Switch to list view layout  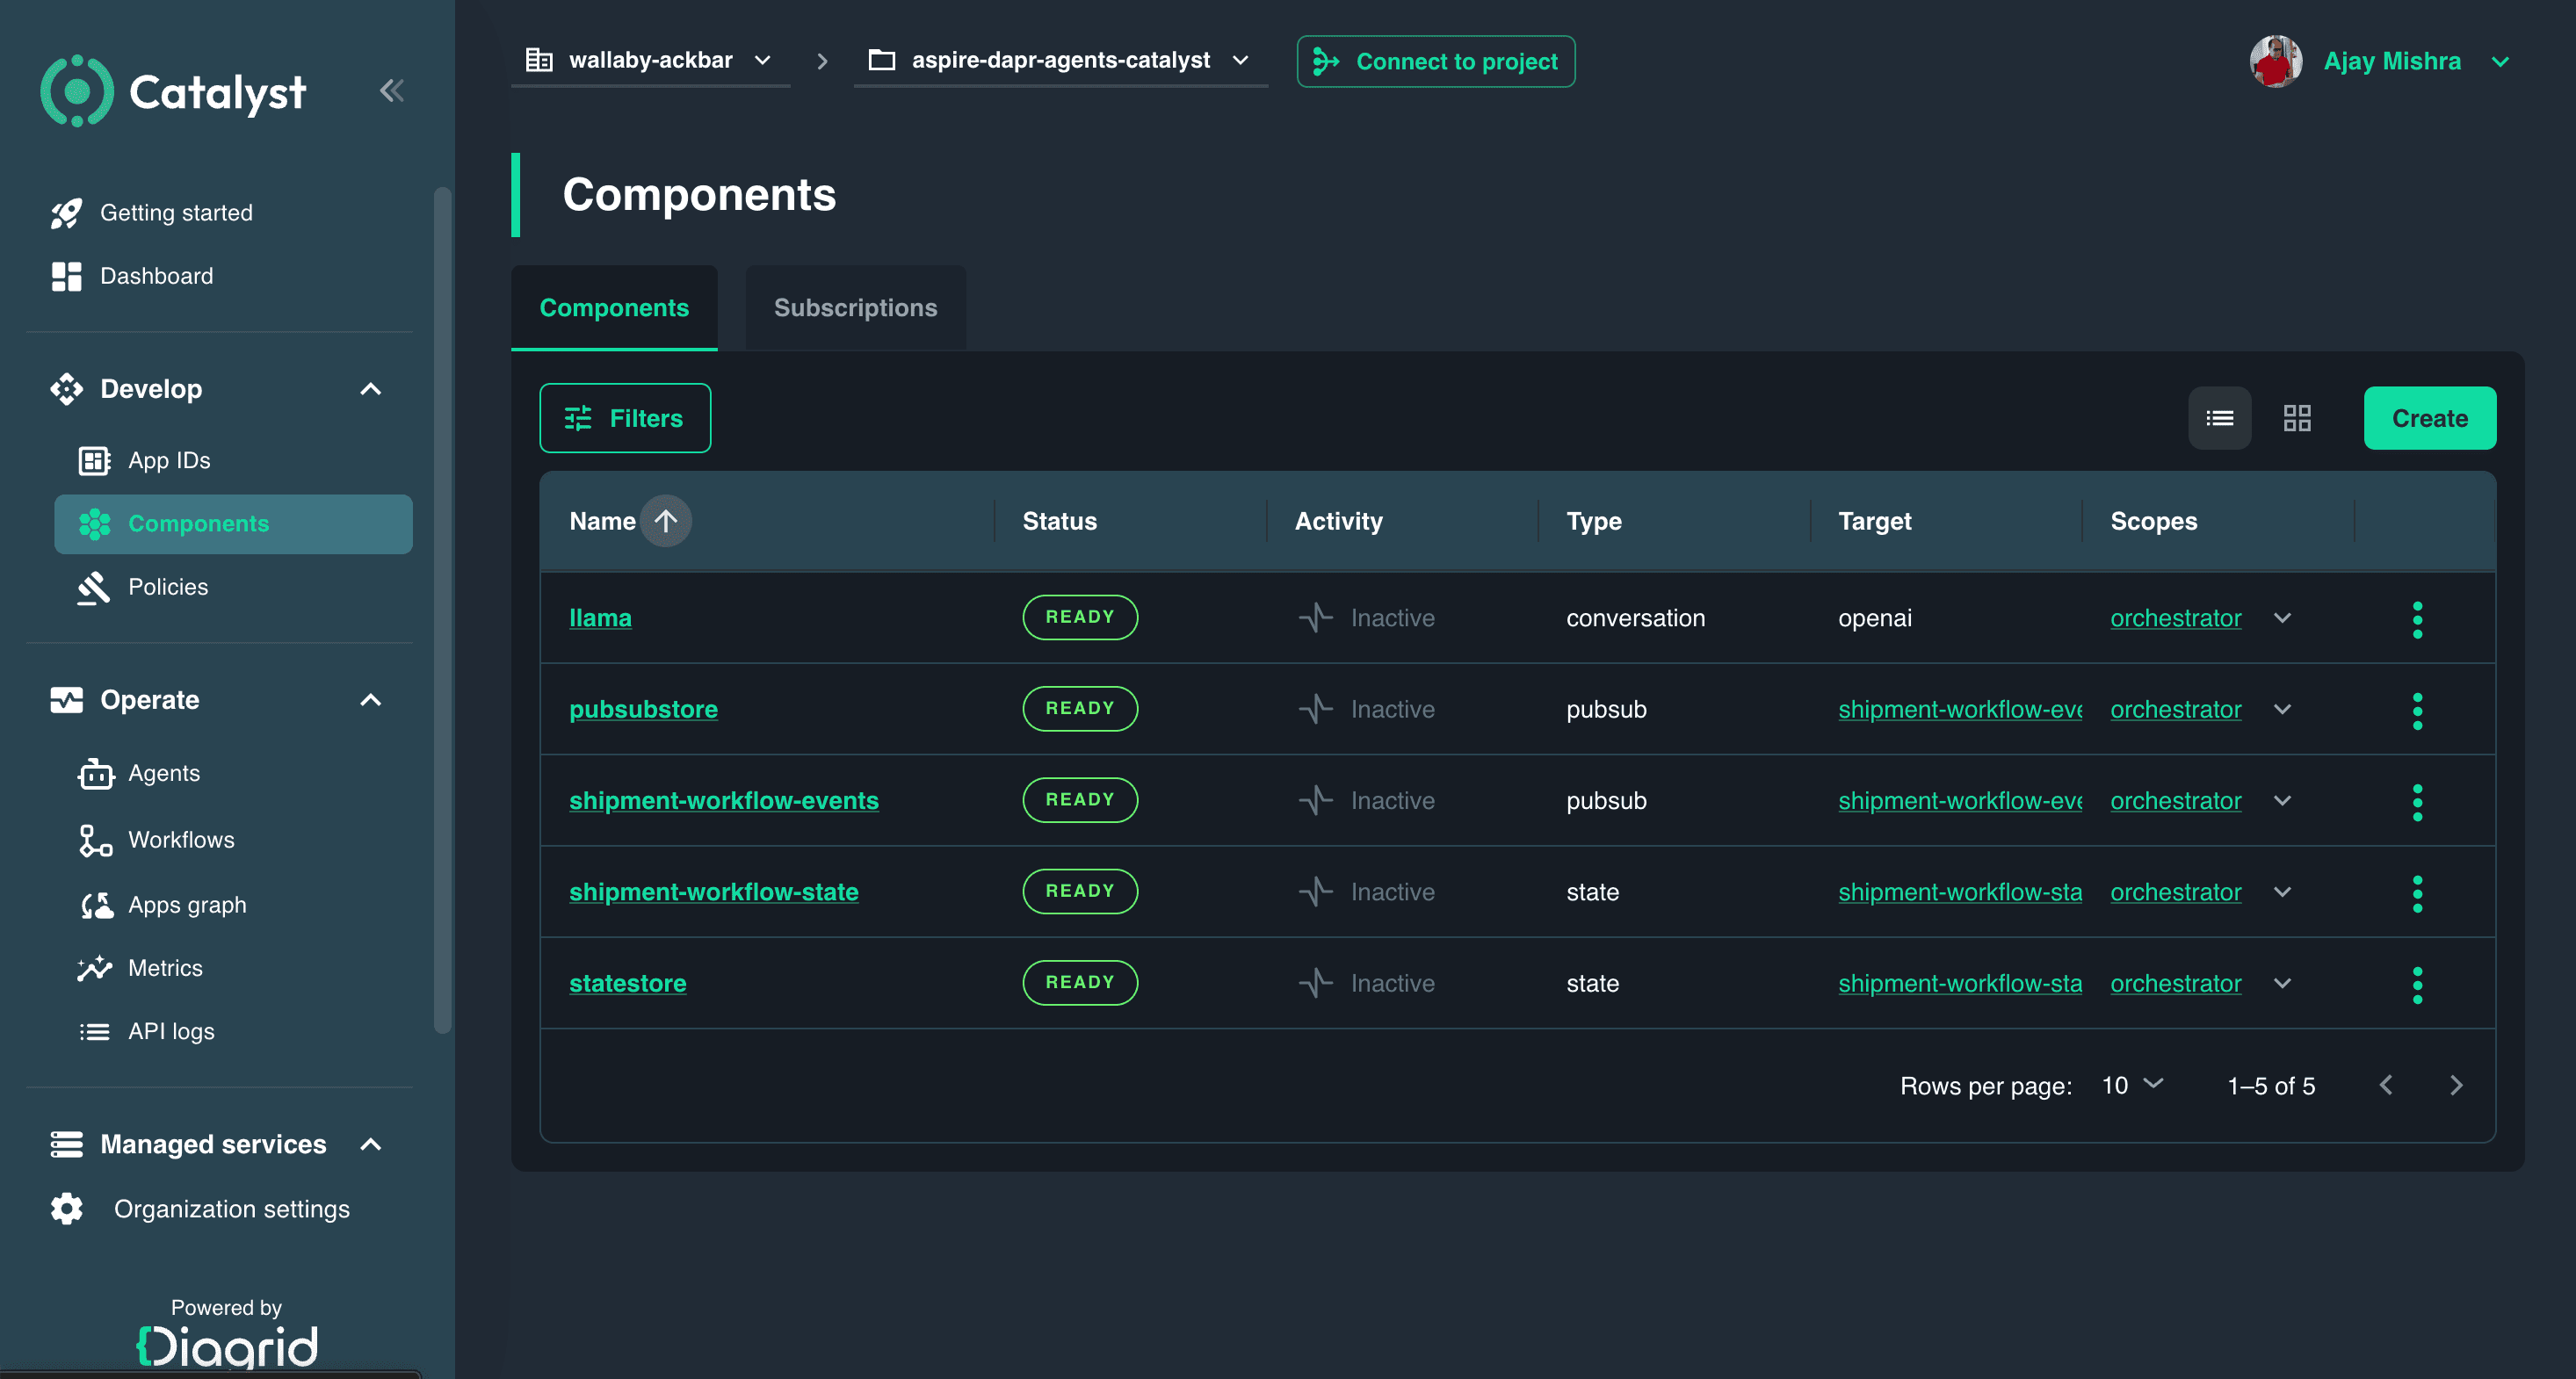(x=2219, y=418)
